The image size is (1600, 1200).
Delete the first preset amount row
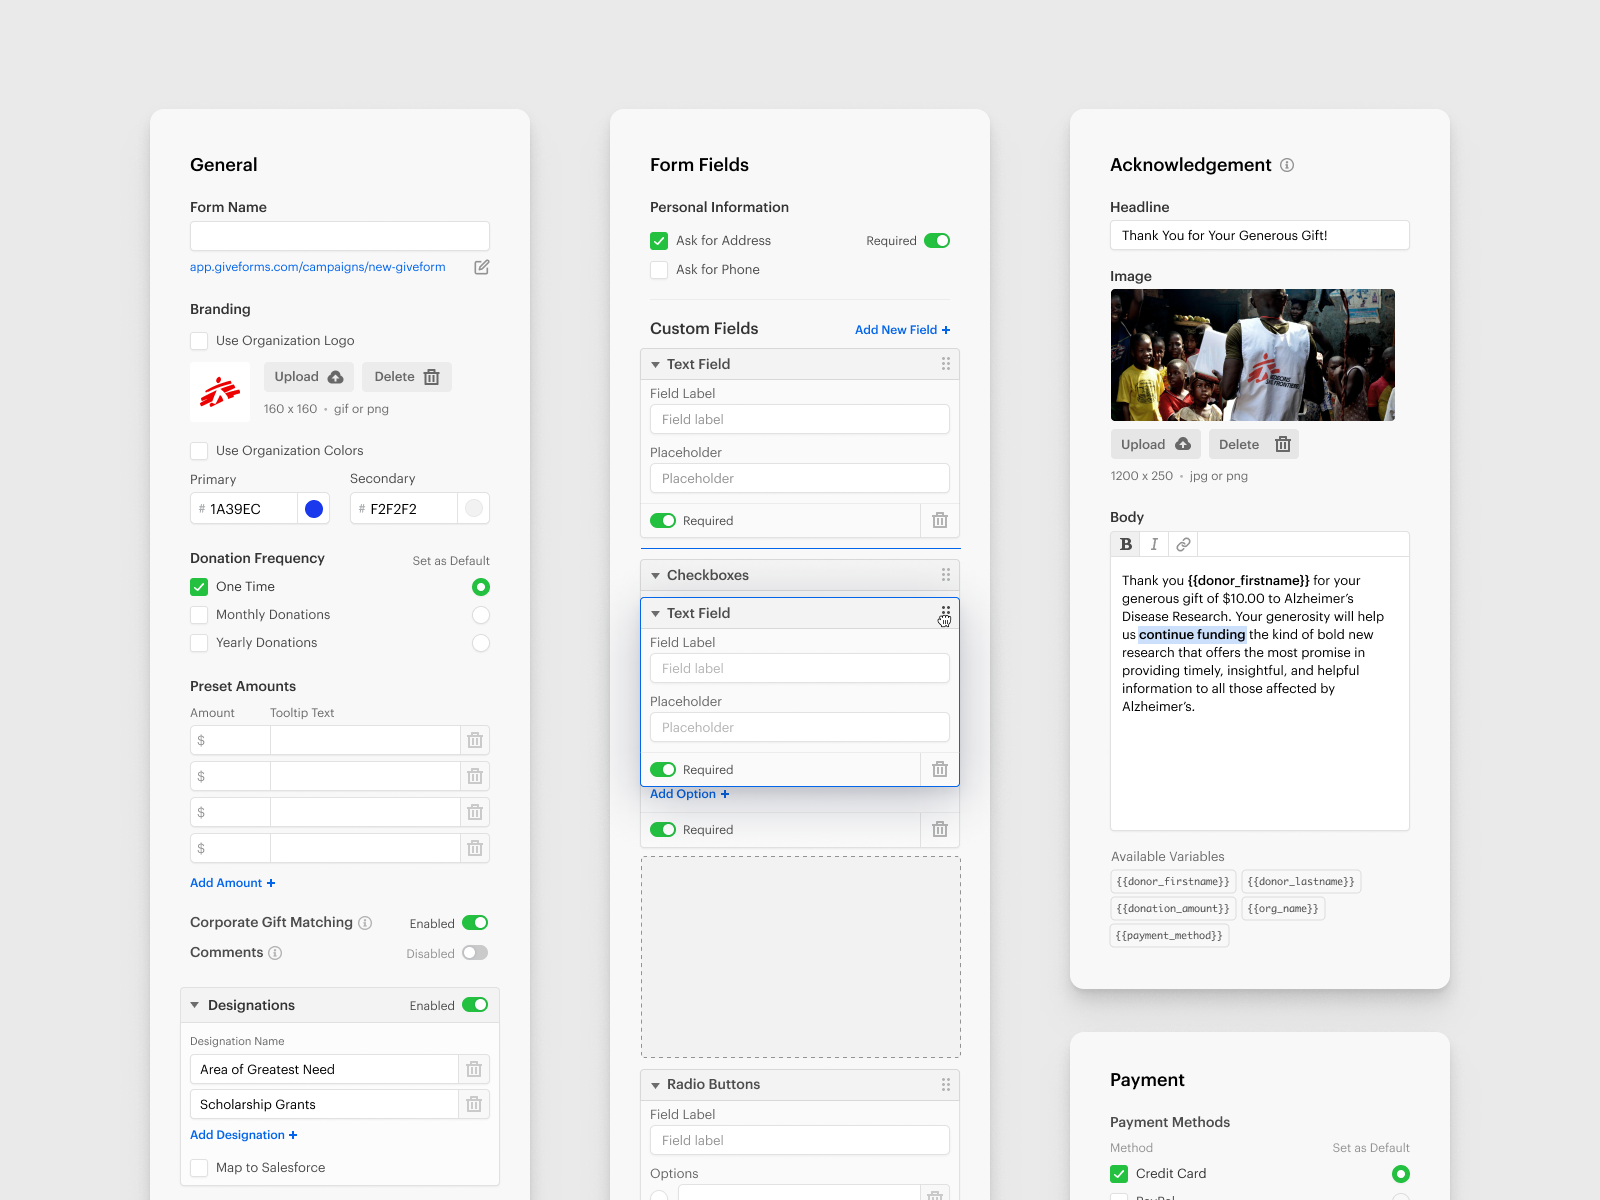pos(474,740)
